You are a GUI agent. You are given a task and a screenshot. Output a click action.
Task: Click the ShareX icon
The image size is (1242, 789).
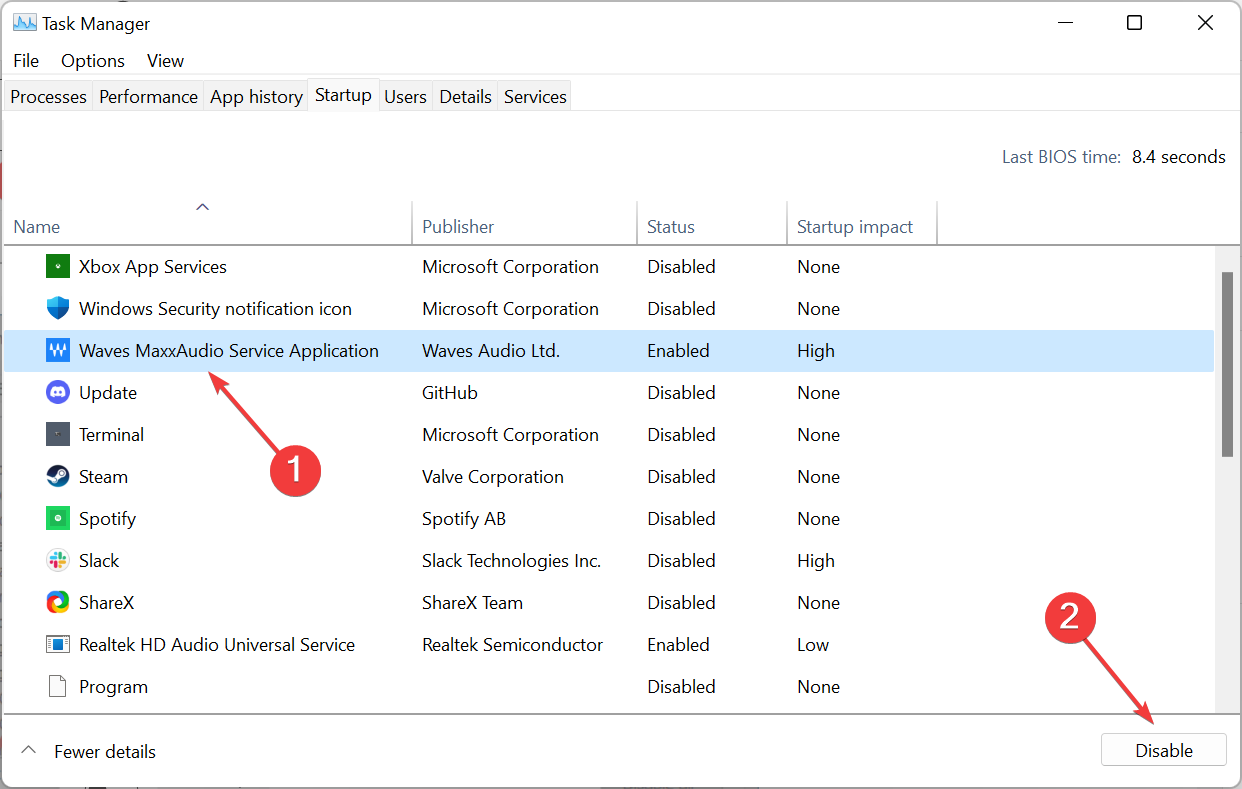pos(59,603)
